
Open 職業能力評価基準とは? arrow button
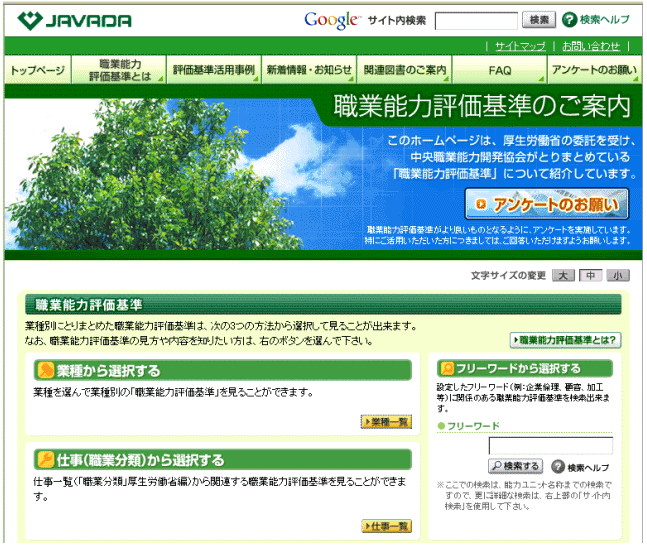click(x=565, y=340)
